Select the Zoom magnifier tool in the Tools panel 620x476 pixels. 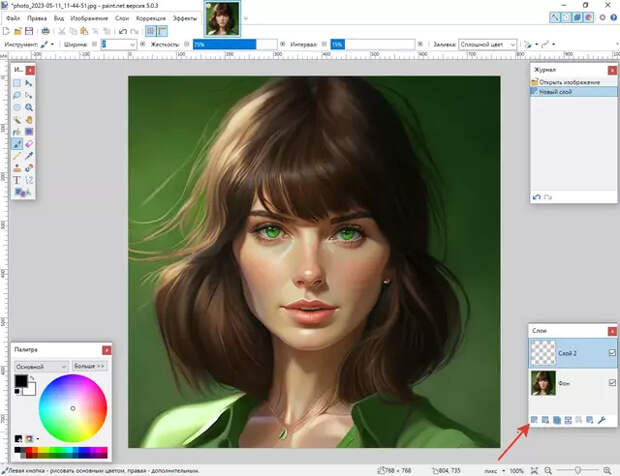pos(28,108)
